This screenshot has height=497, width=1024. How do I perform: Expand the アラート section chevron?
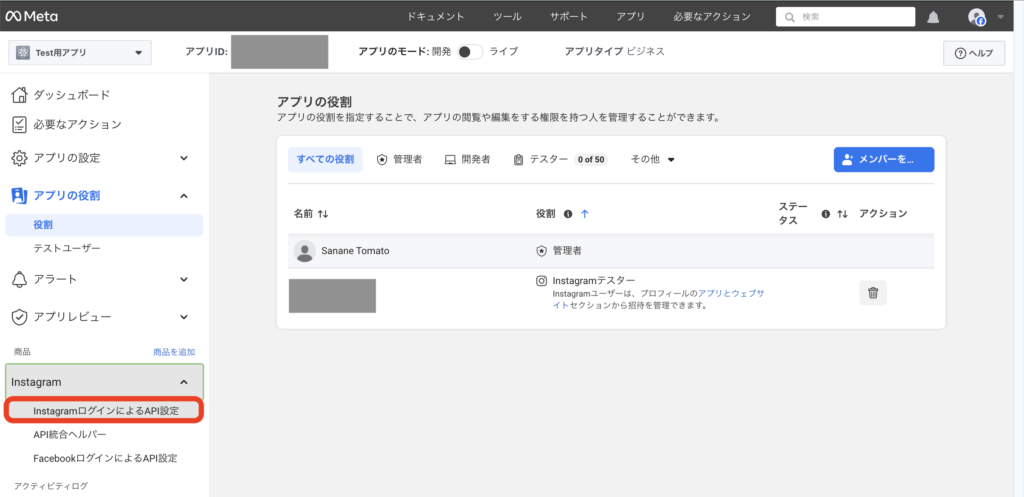click(x=184, y=280)
